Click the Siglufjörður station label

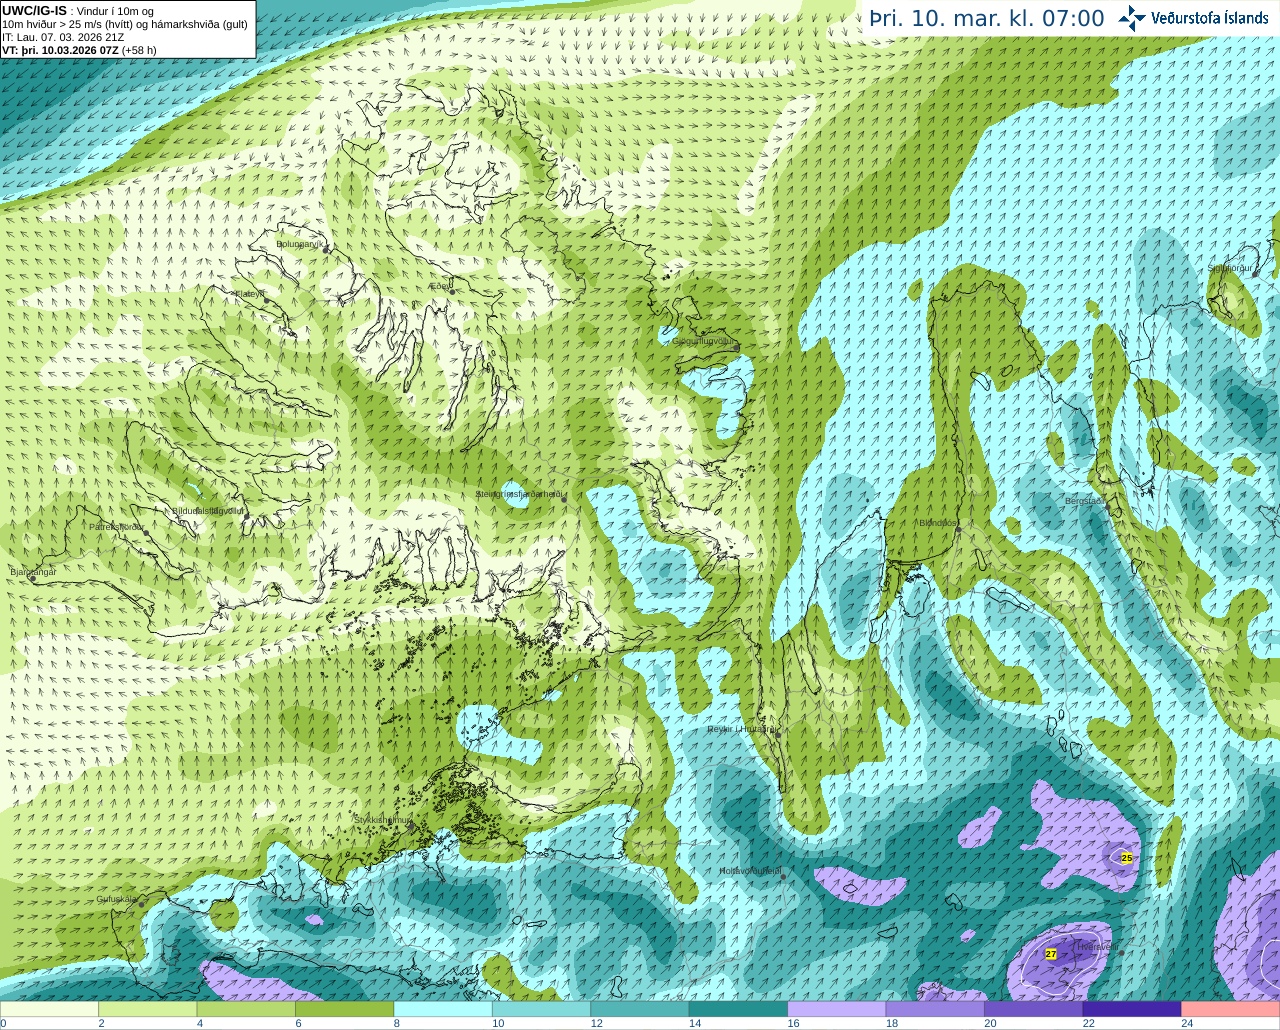[1230, 268]
